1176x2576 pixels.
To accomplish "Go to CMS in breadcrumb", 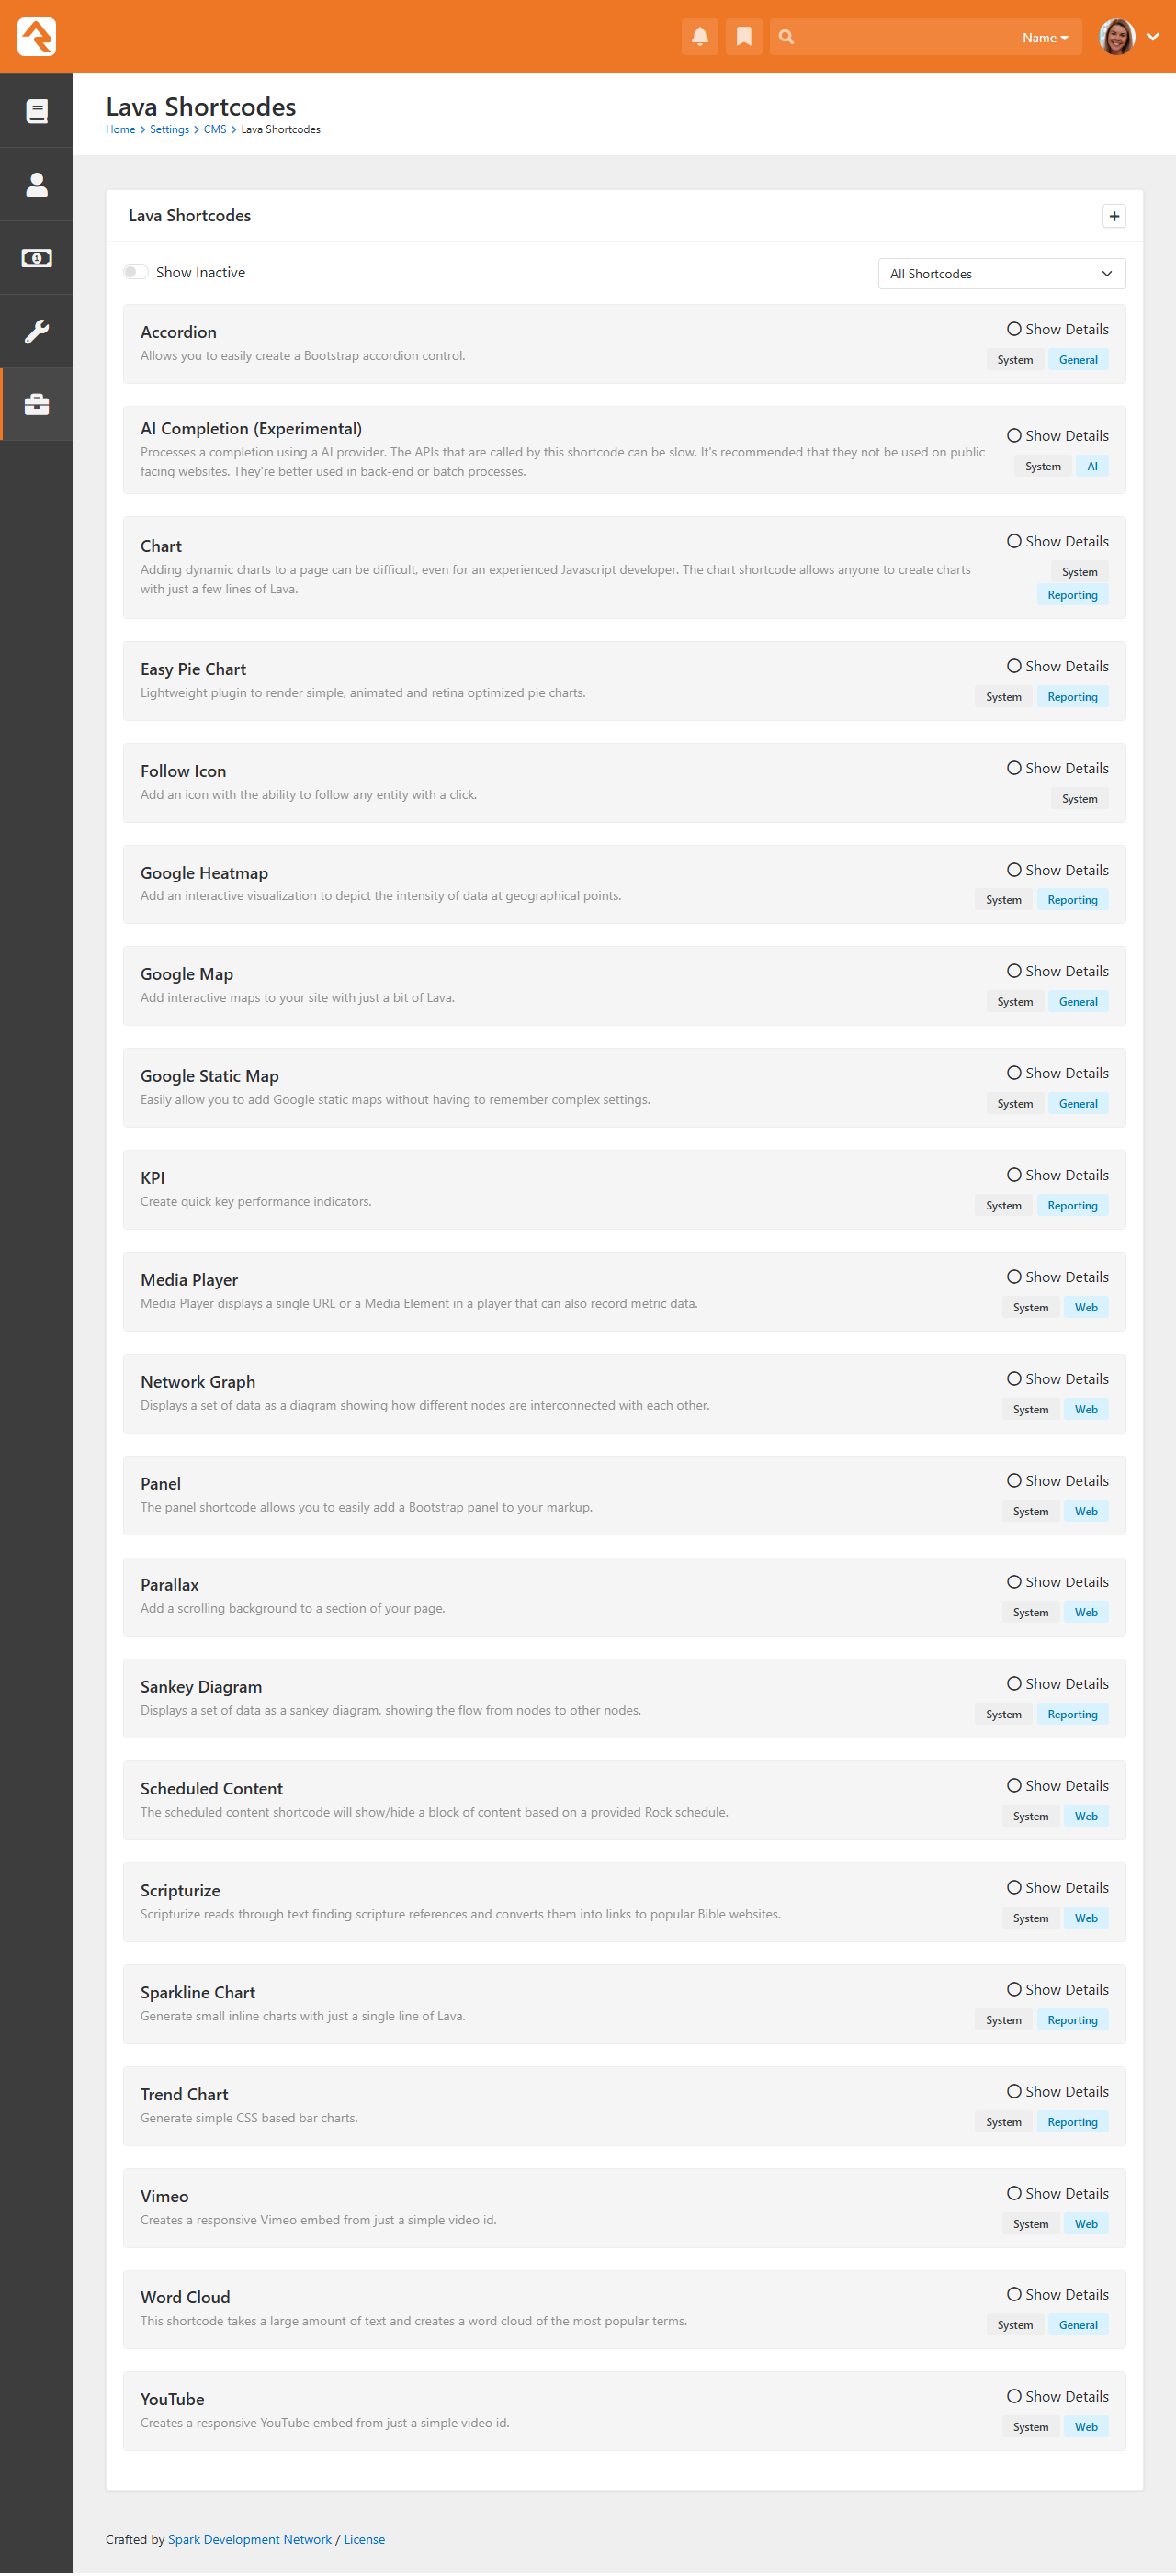I will [x=215, y=130].
